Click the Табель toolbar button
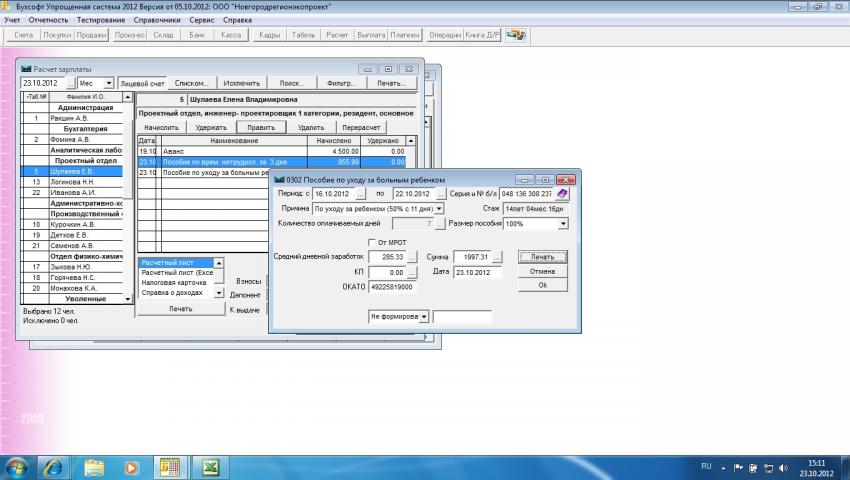 [x=302, y=35]
